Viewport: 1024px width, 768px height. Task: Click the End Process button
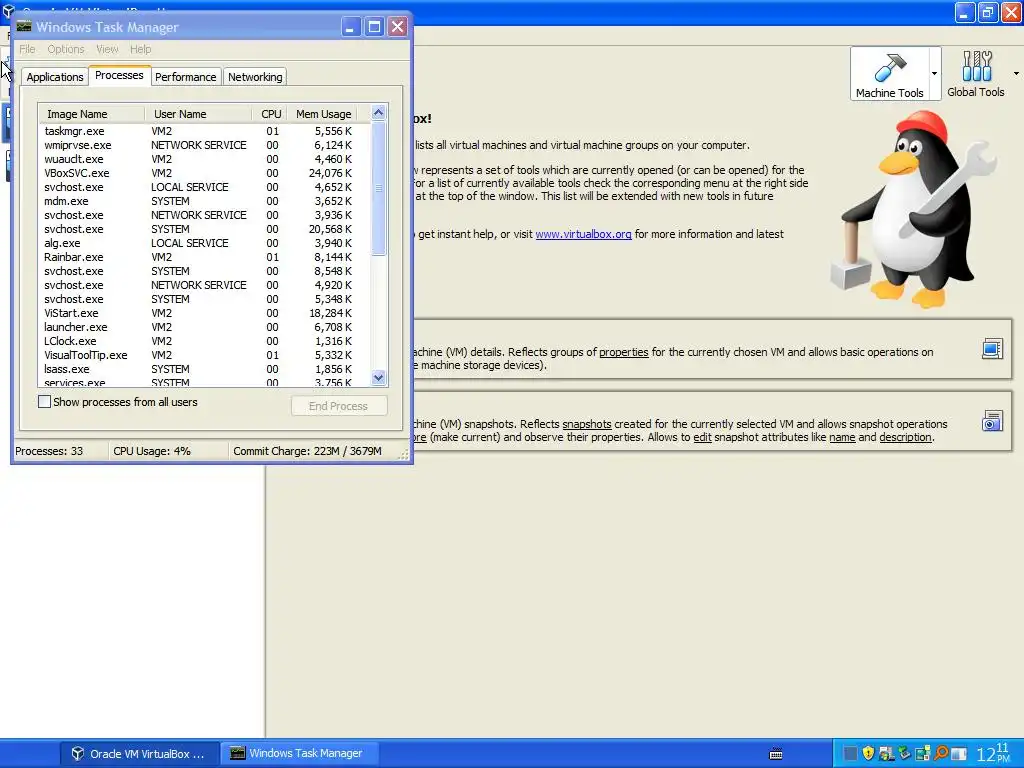[339, 406]
